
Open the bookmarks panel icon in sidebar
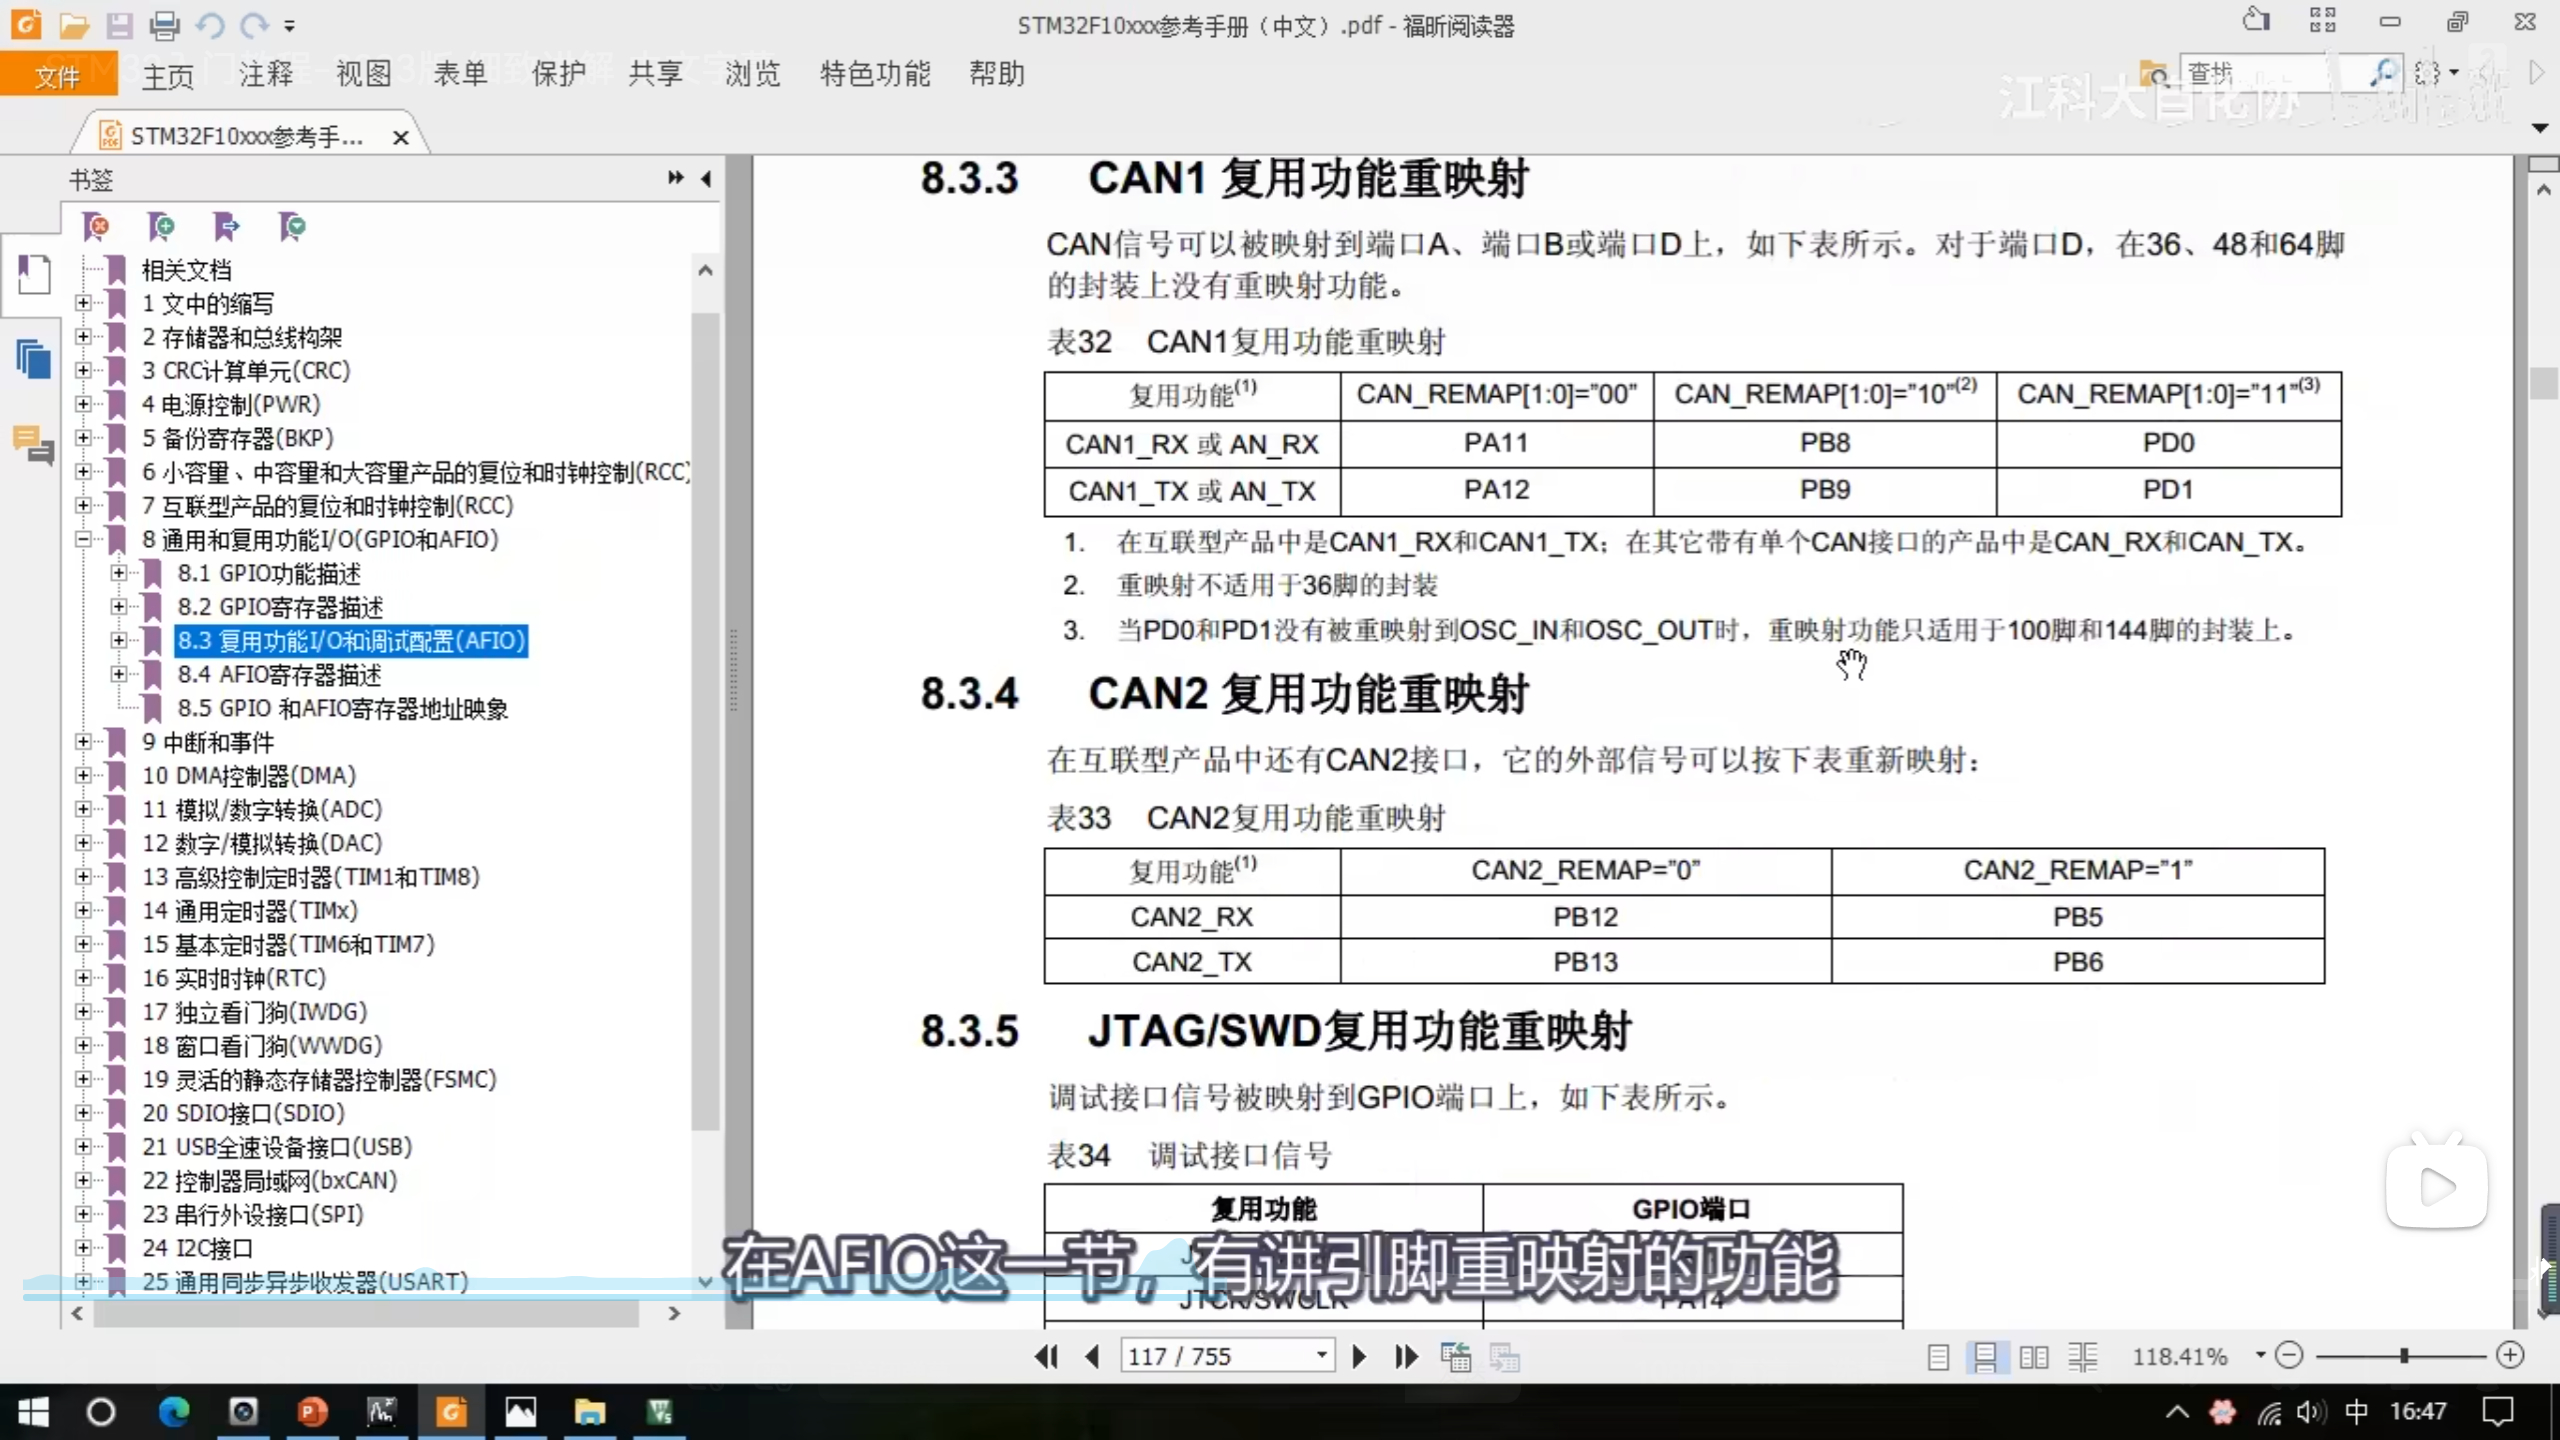click(33, 273)
